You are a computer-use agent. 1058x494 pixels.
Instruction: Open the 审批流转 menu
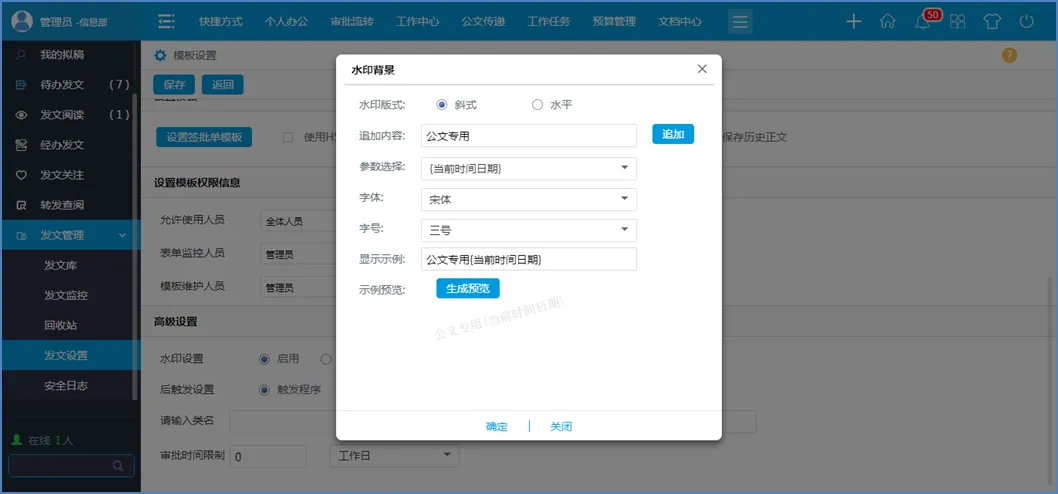coord(352,21)
